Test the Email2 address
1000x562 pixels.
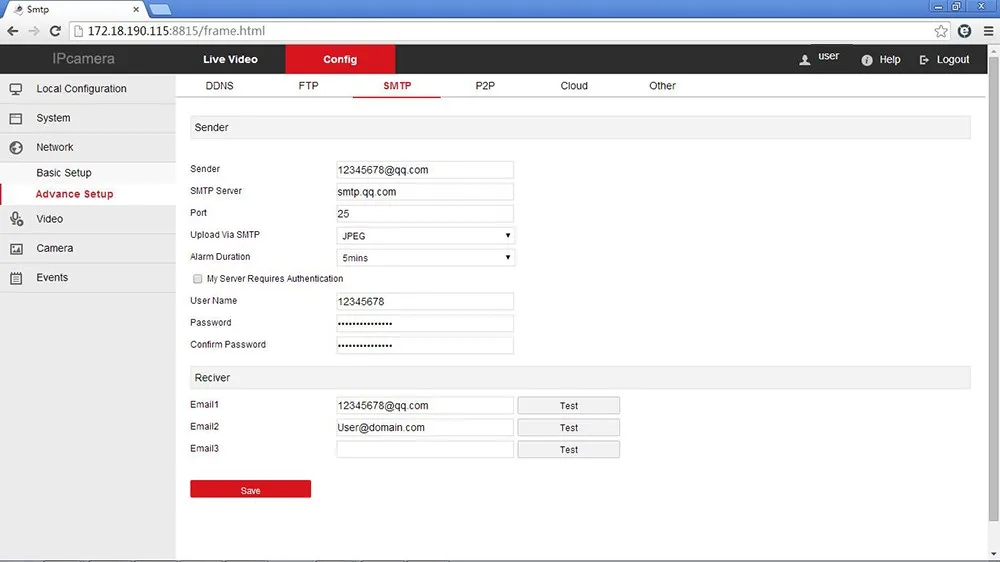[x=568, y=427]
